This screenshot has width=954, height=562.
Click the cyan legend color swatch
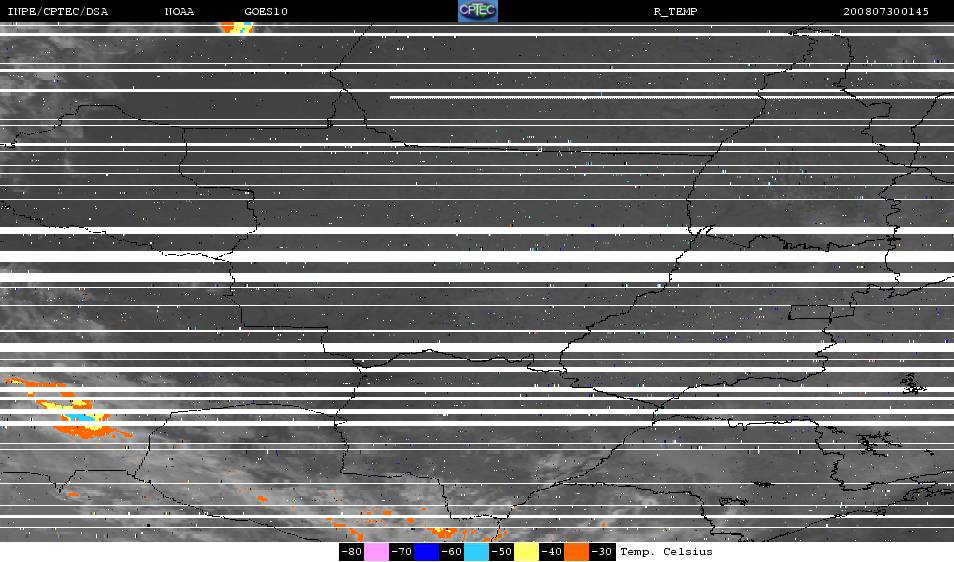(476, 552)
